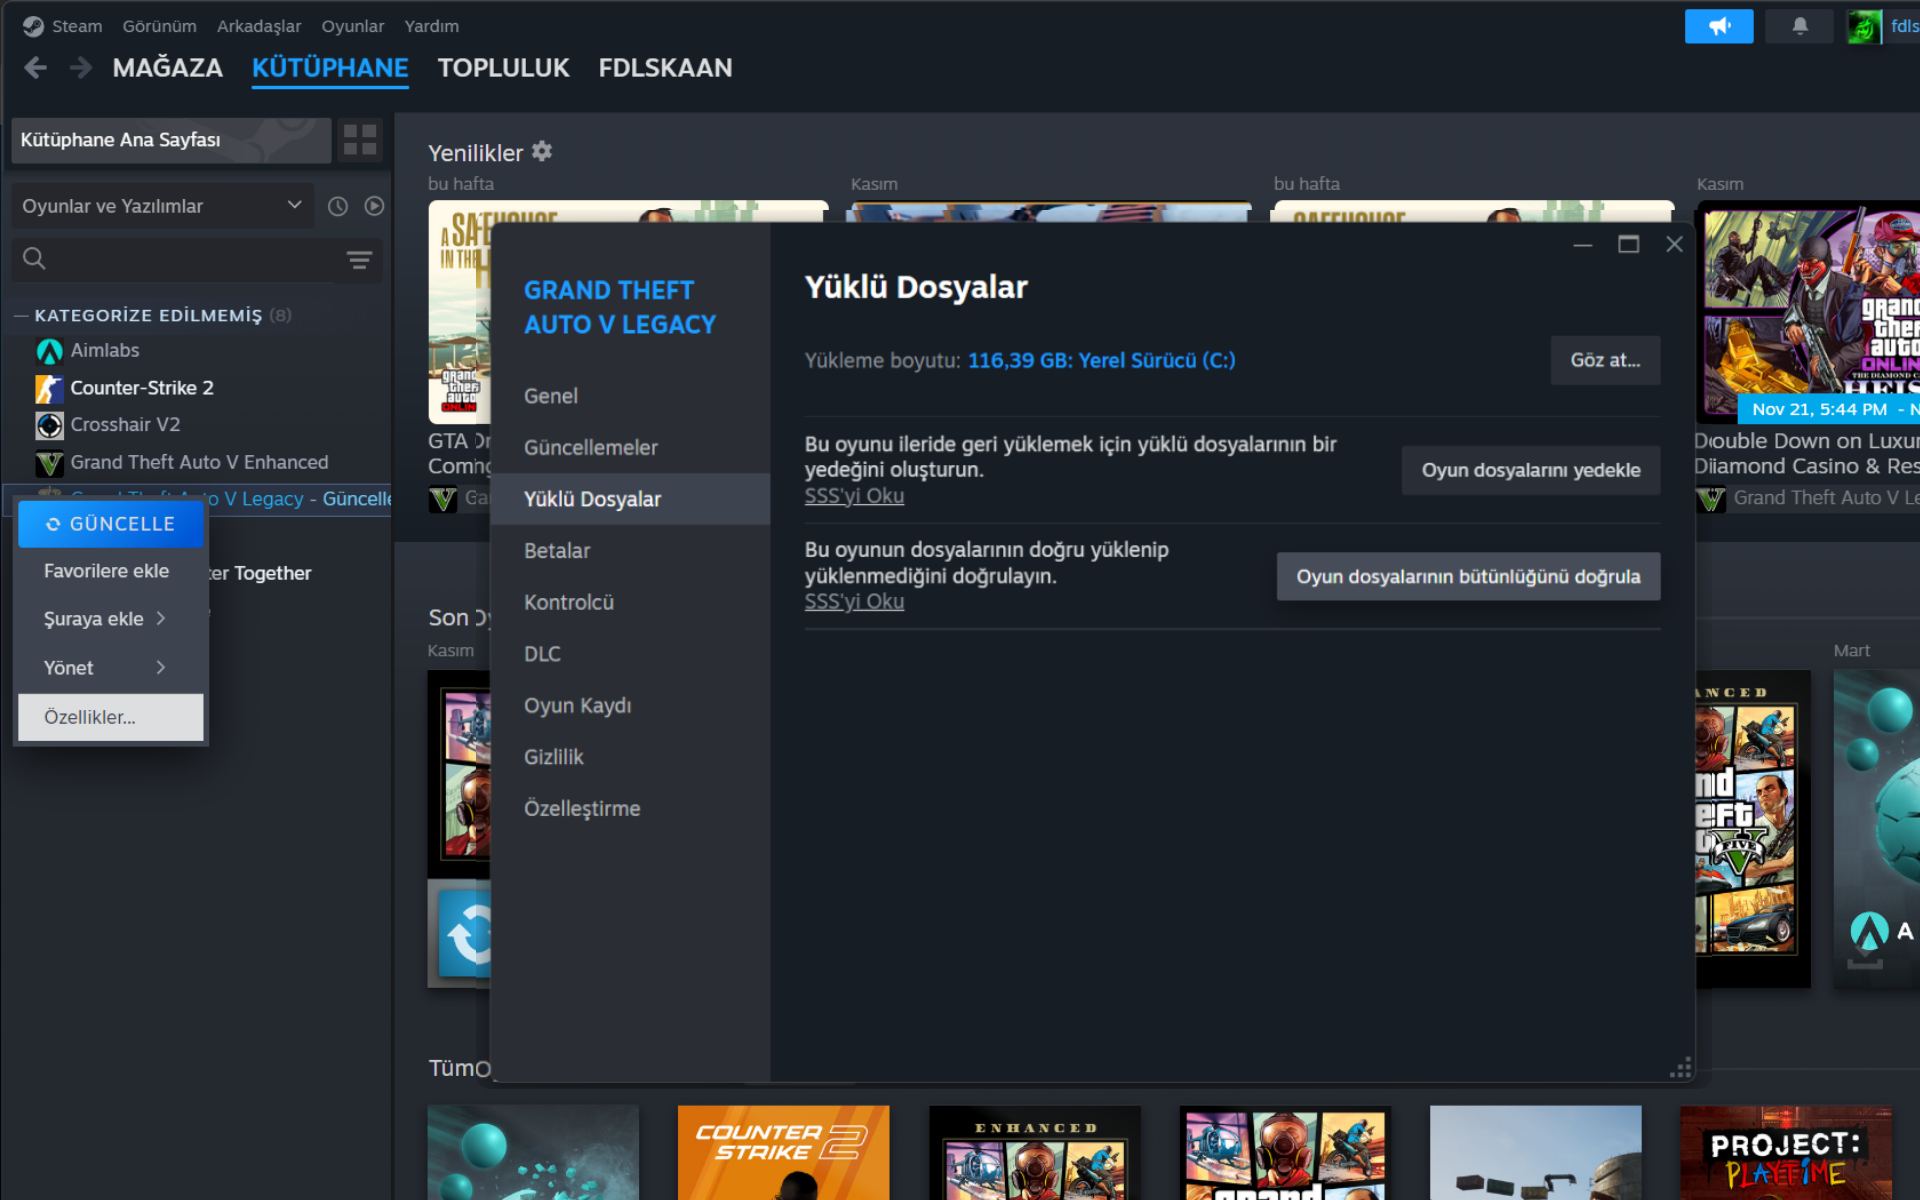Viewport: 1920px width, 1200px height.
Task: Open the notifications bell
Action: [x=1799, y=27]
